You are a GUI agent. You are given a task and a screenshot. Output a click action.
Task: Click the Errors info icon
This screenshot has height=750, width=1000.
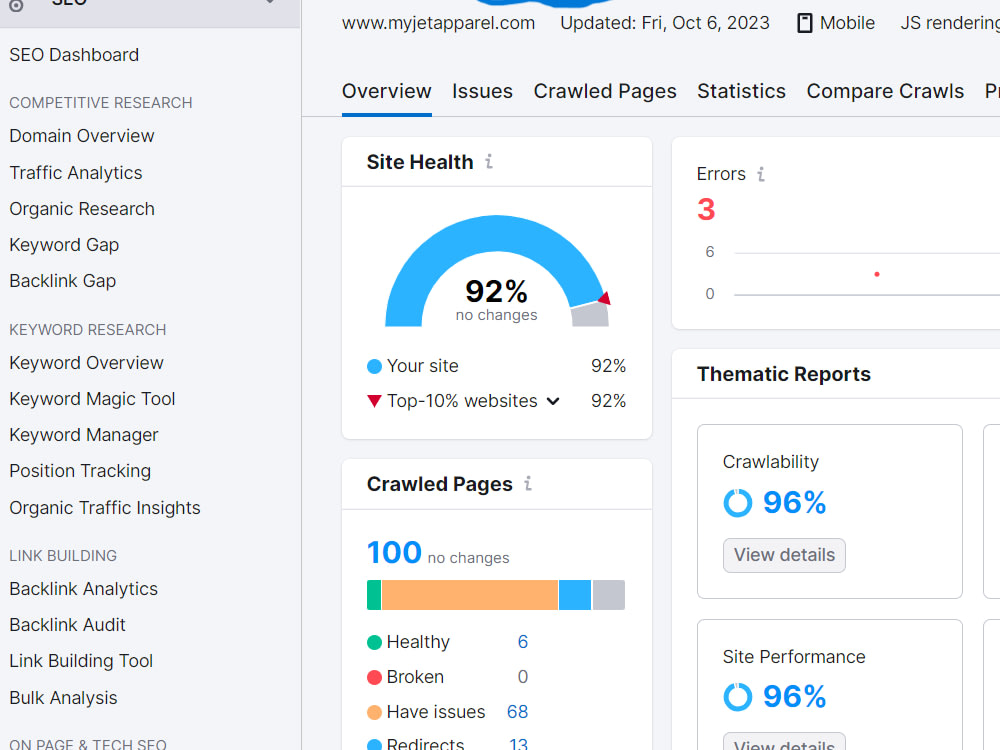click(761, 174)
